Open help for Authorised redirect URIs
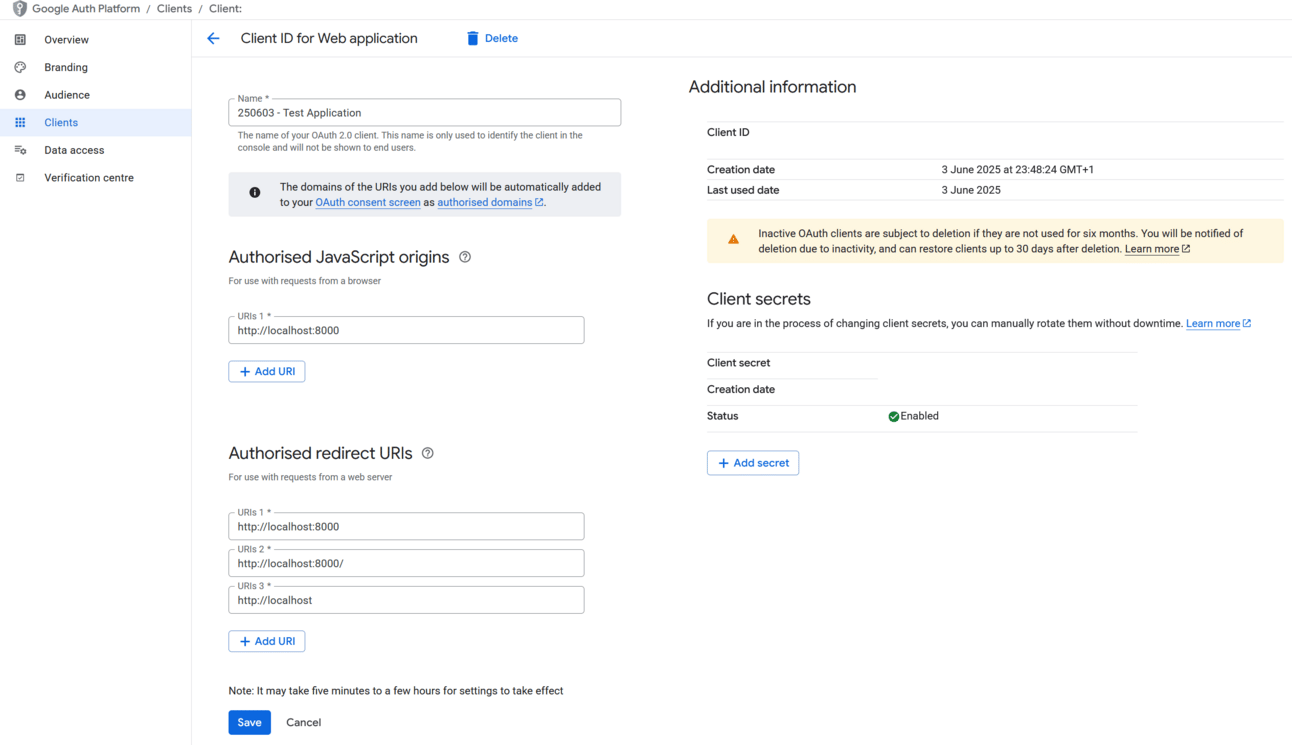 coord(428,453)
